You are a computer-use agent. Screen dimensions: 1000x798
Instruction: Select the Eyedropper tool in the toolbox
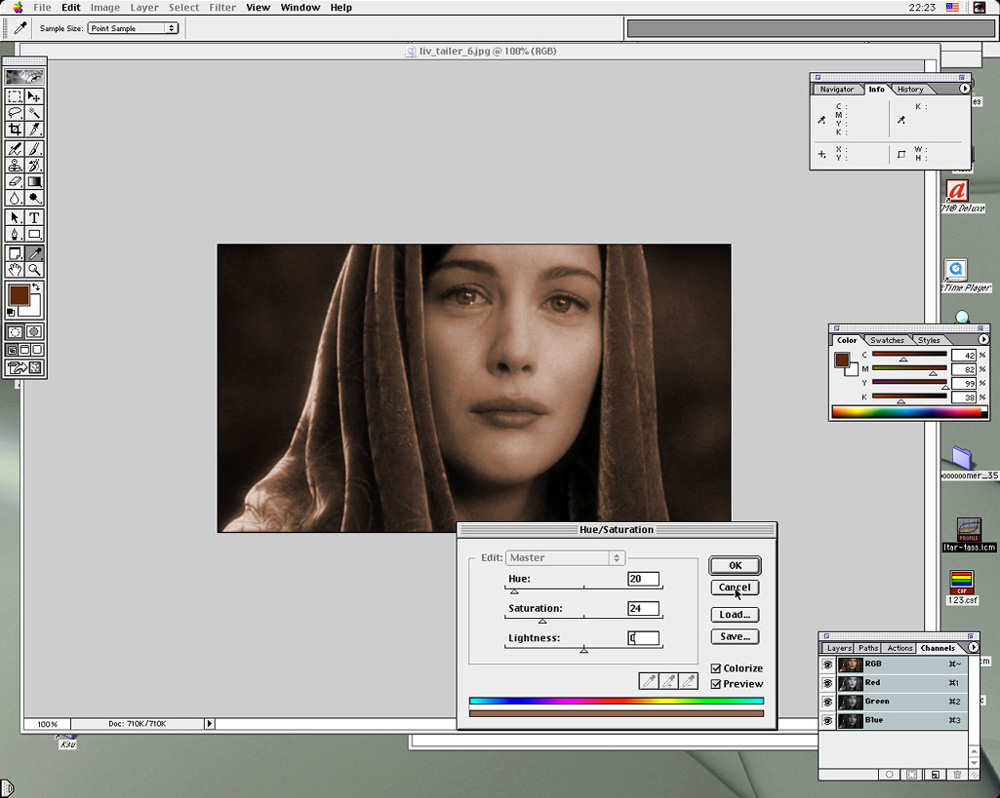tap(34, 253)
